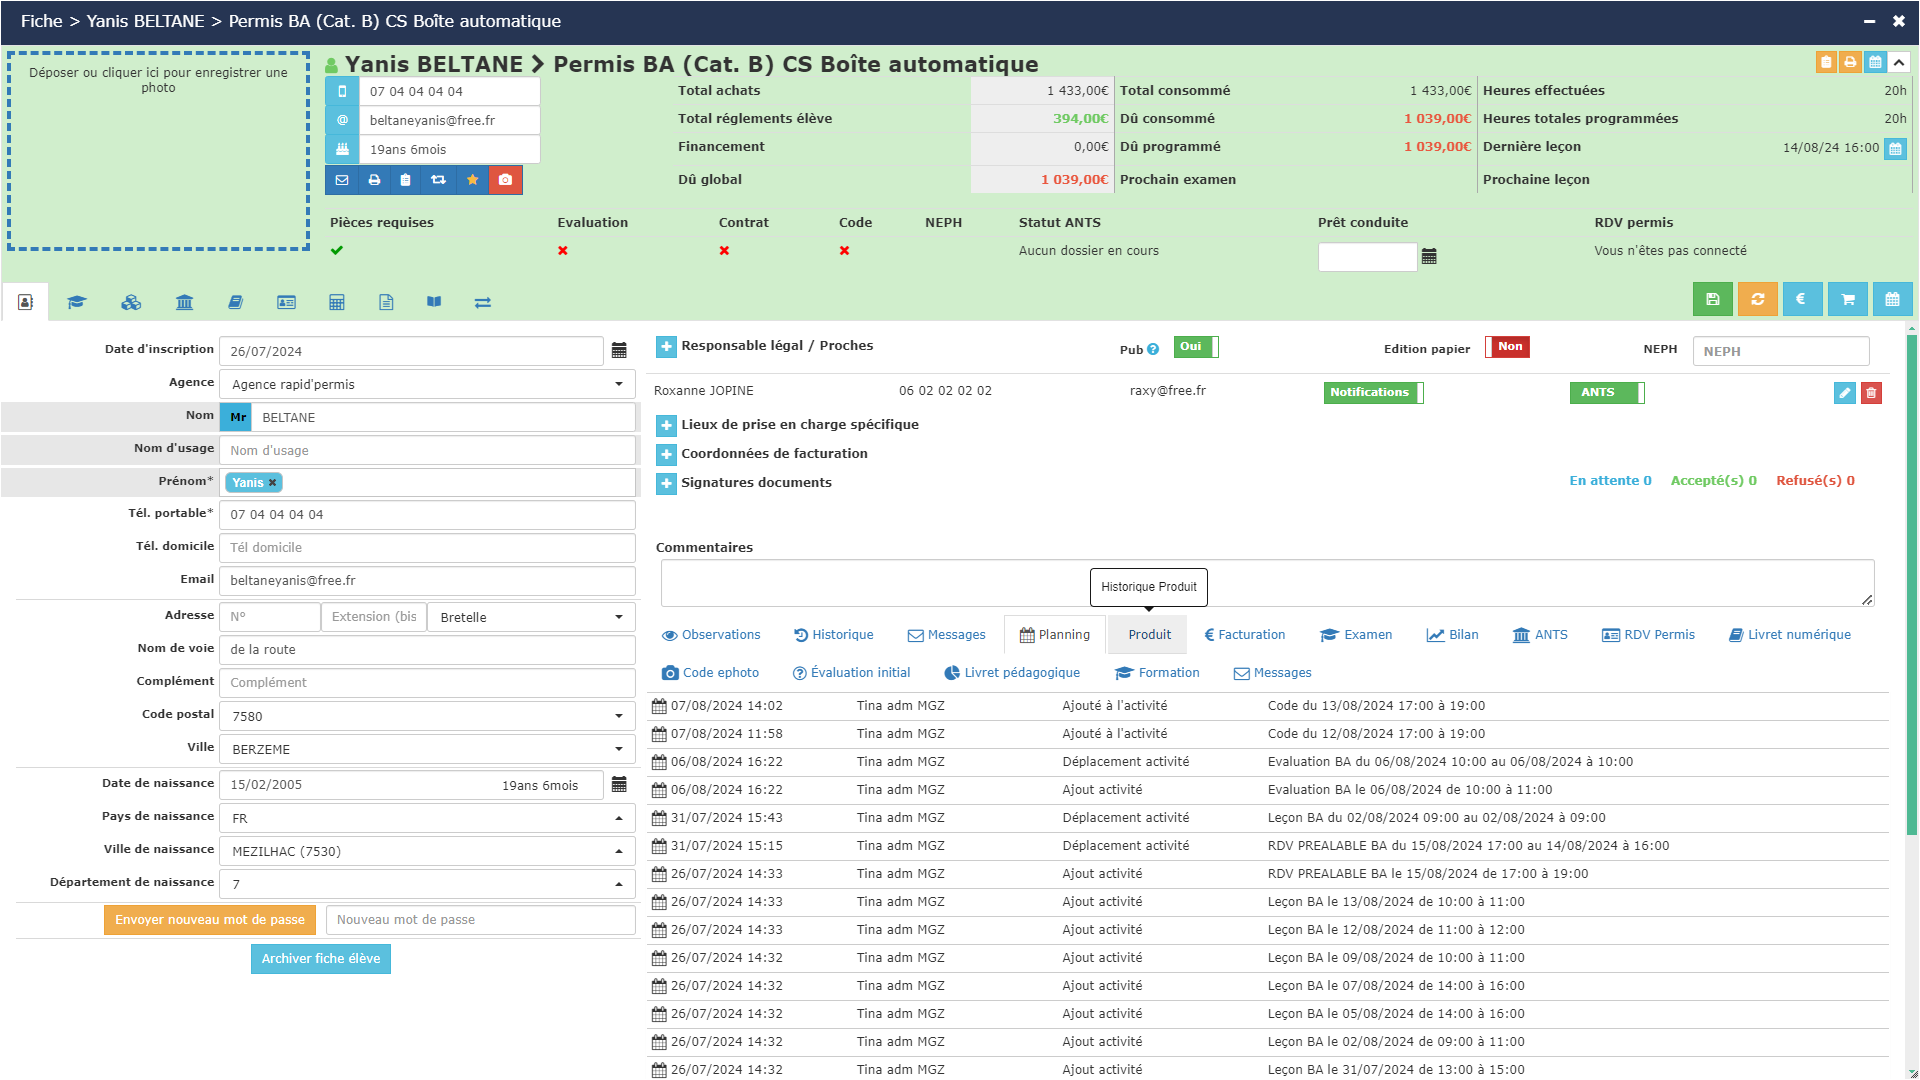Click Accepté(s) 0 link
Image resolution: width=1920 pixels, height=1080 pixels.
(x=1713, y=481)
